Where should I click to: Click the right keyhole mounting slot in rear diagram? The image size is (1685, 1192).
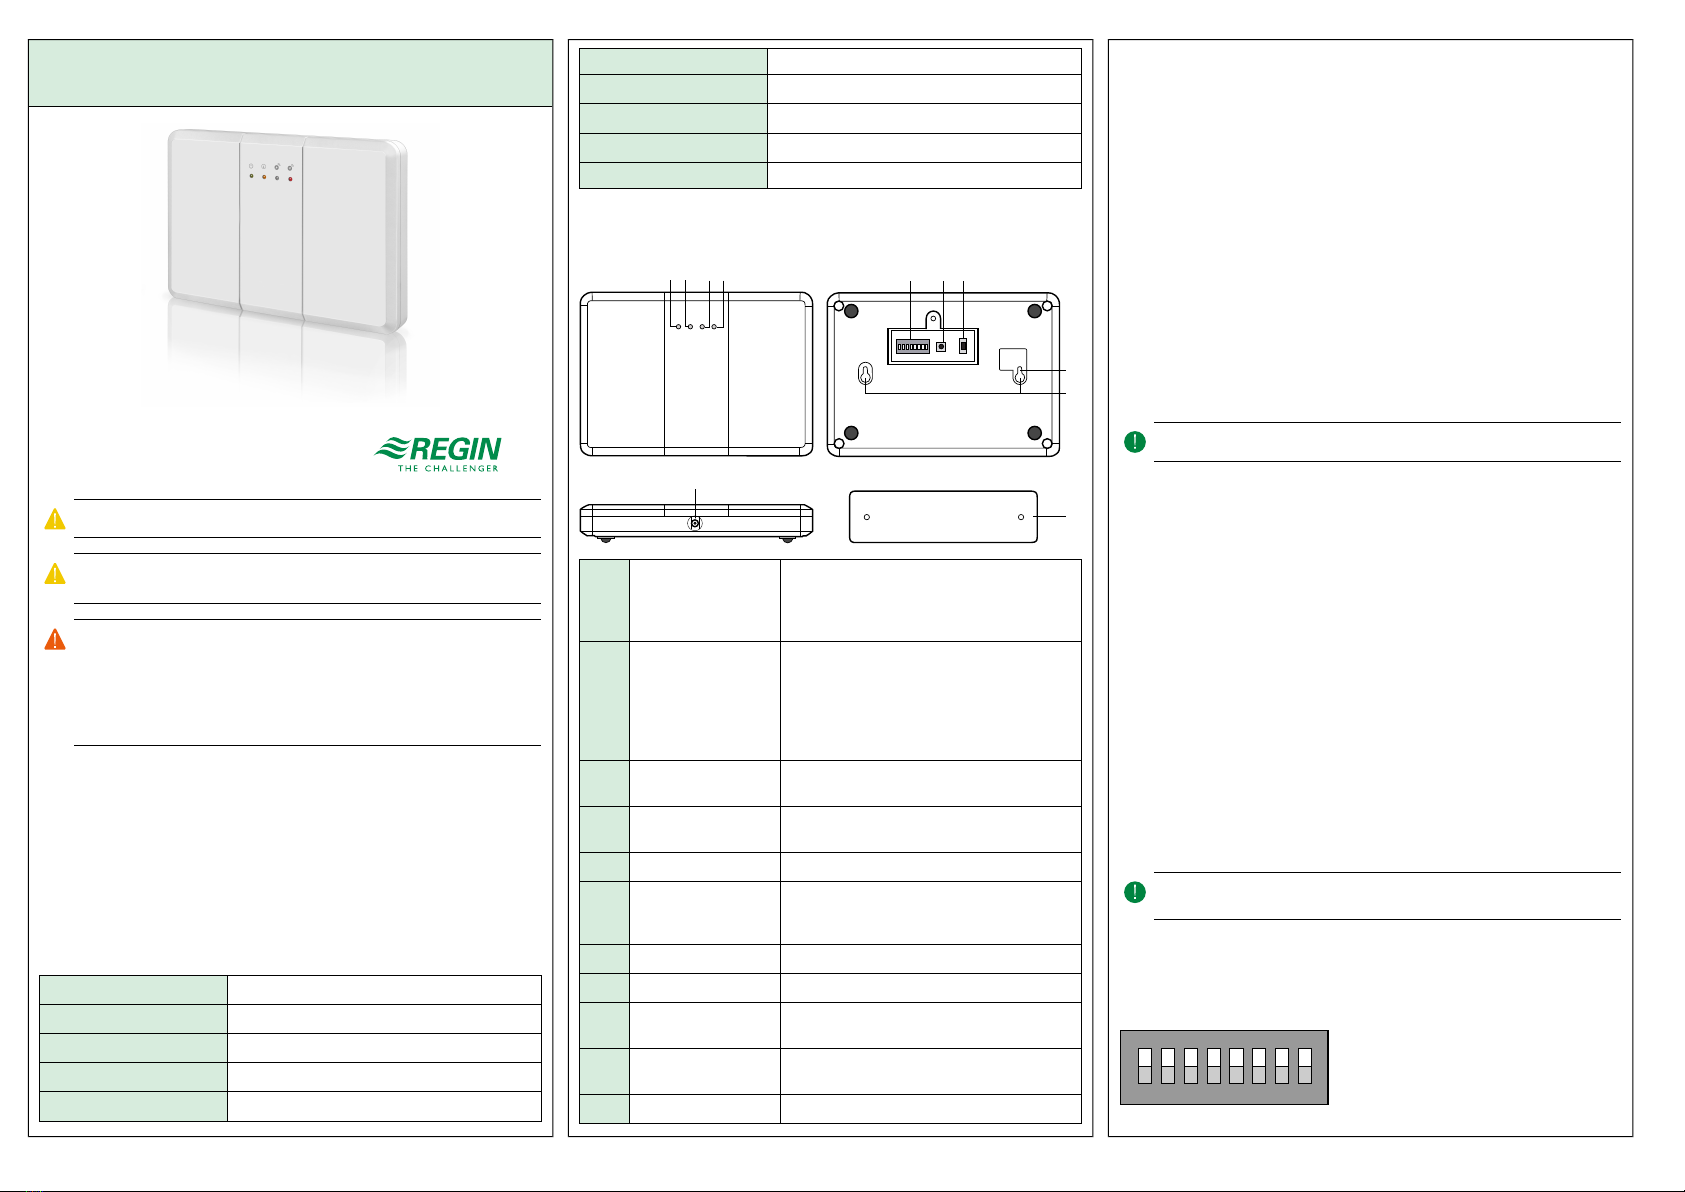pyautogui.click(x=1019, y=376)
